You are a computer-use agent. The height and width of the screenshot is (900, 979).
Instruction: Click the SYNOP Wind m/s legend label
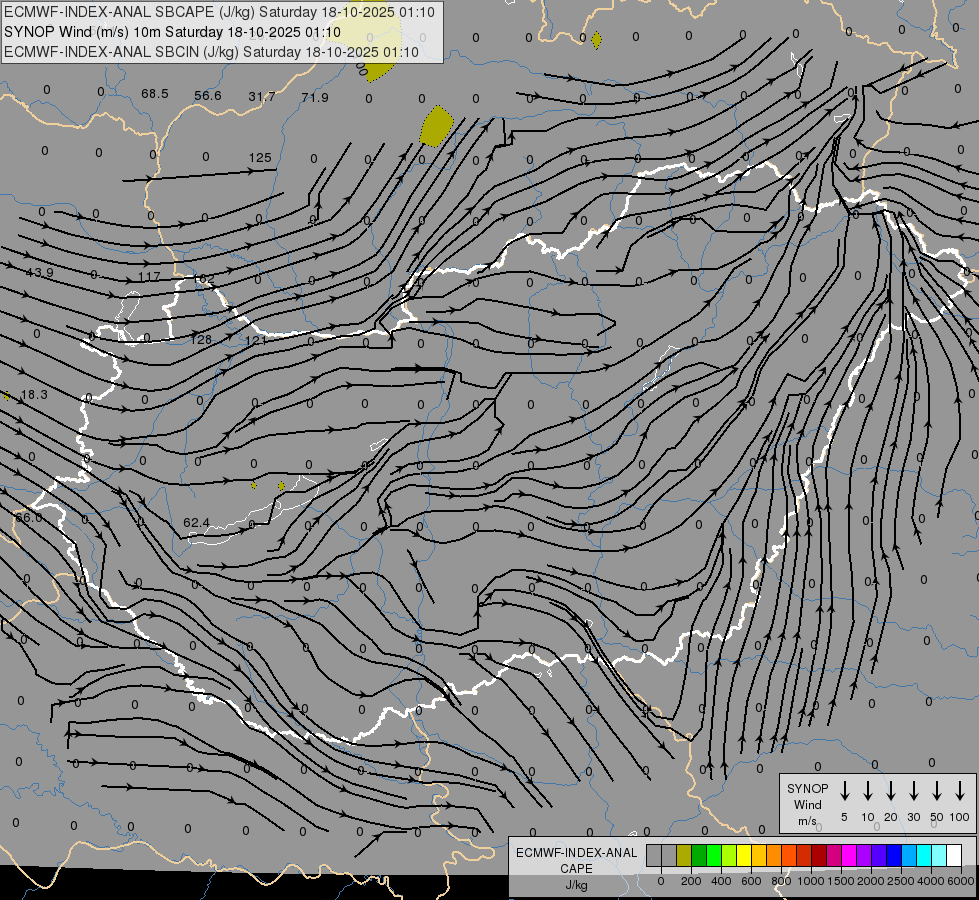(x=807, y=804)
